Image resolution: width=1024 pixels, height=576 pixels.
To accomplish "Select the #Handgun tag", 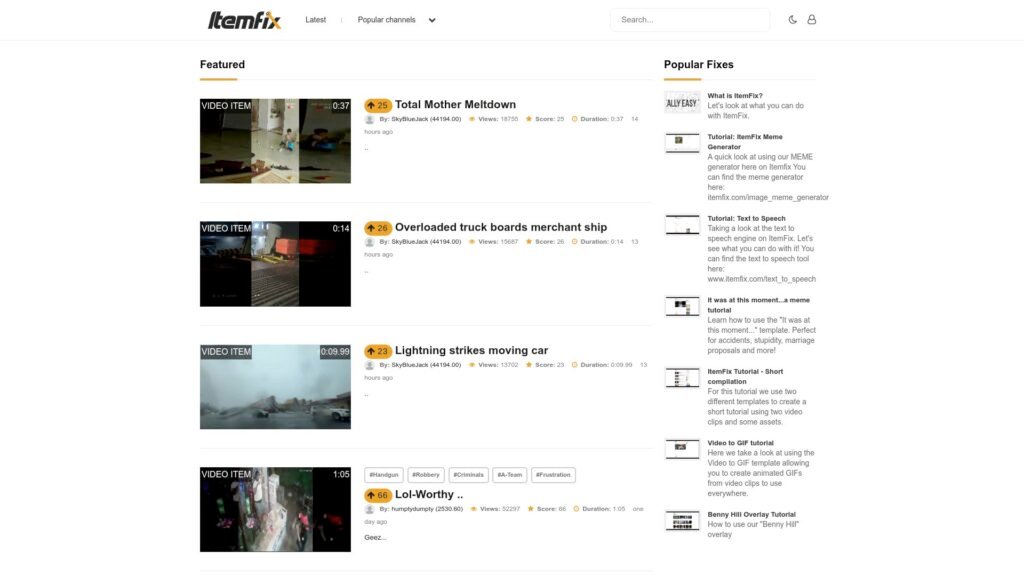I will [x=384, y=475].
